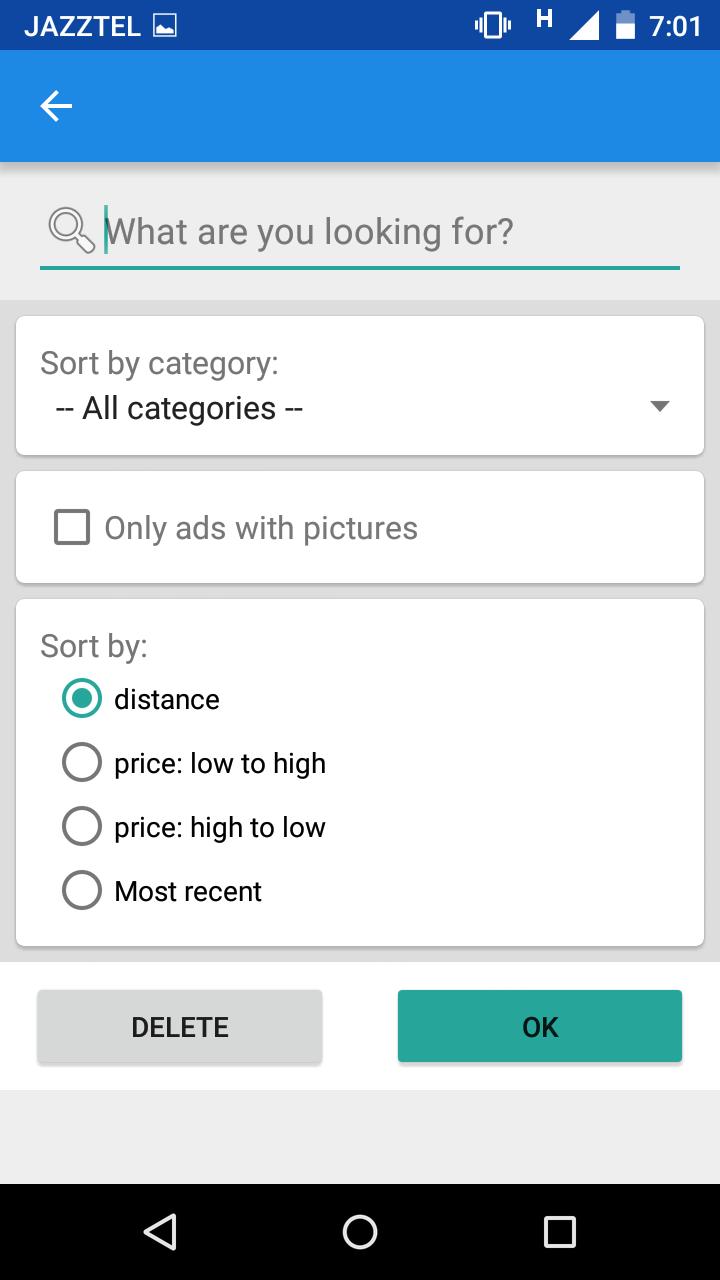This screenshot has width=720, height=1280.
Task: Enable Only ads with pictures checkbox
Action: click(x=72, y=527)
